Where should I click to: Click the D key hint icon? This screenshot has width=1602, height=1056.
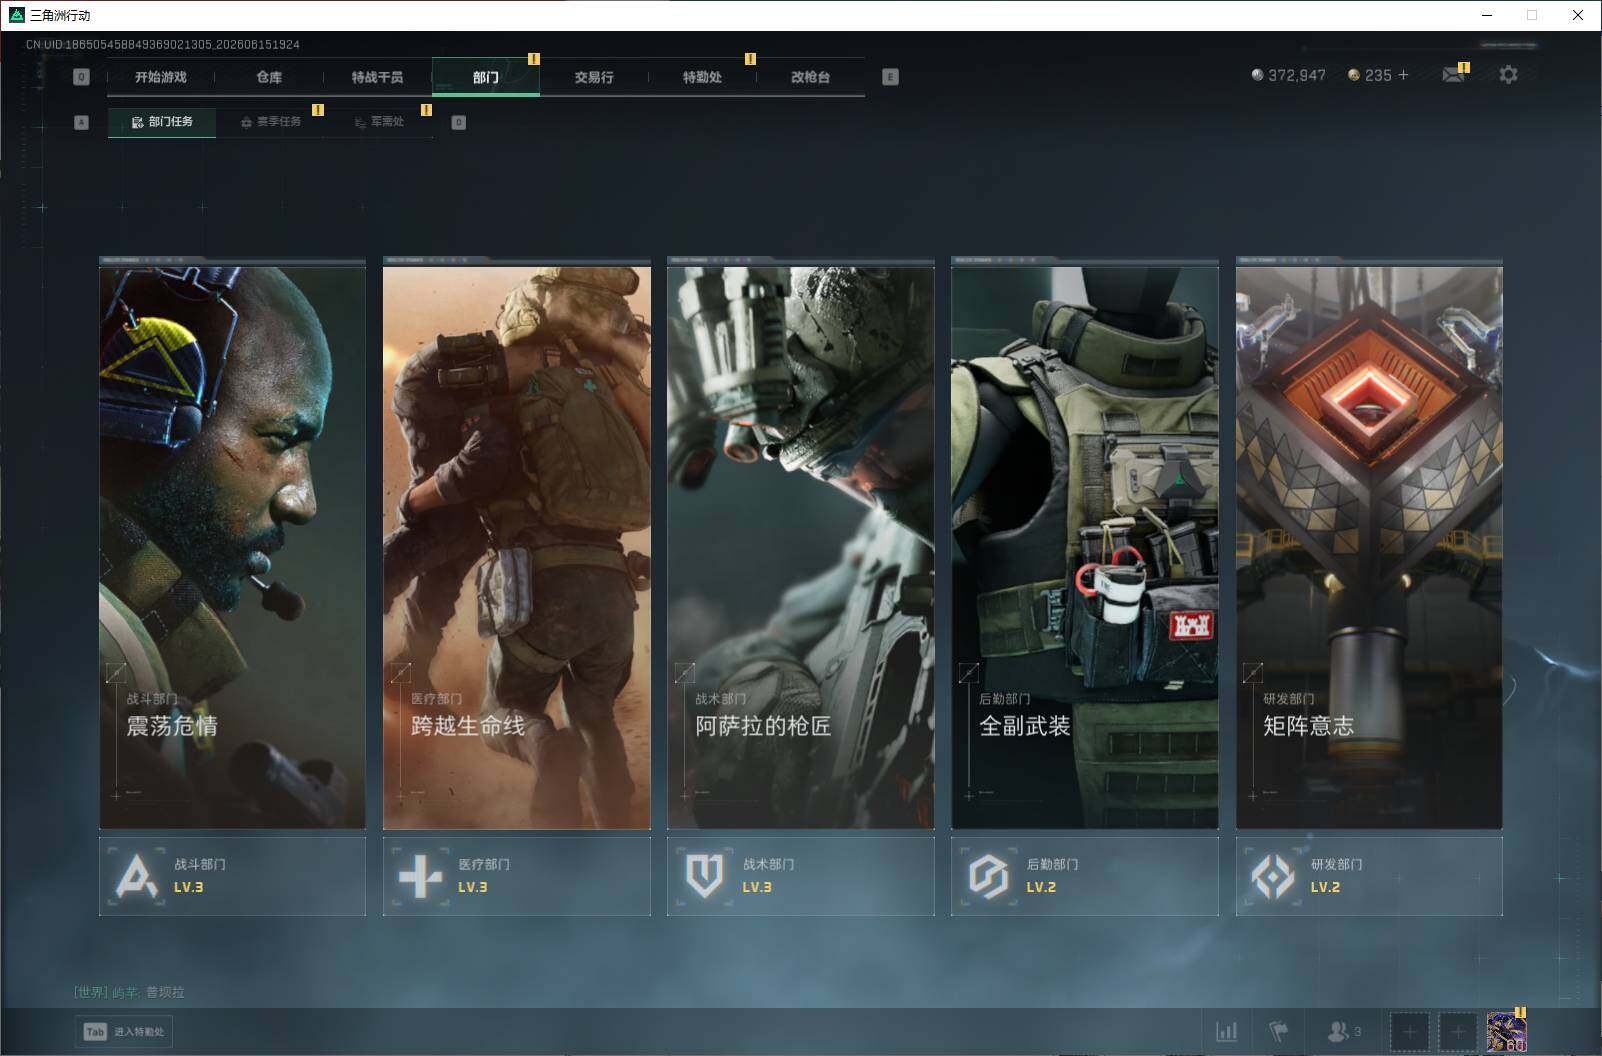click(459, 122)
